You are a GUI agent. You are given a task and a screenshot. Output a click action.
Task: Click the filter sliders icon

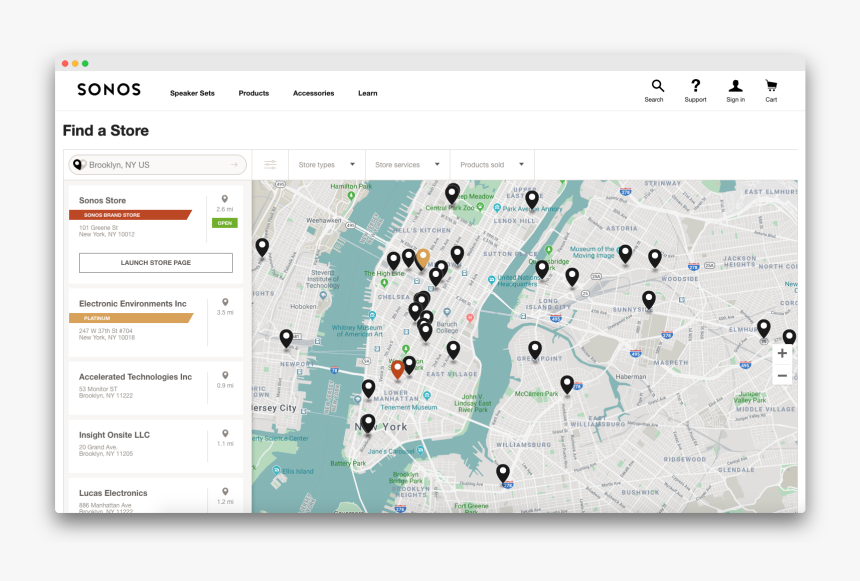(270, 165)
